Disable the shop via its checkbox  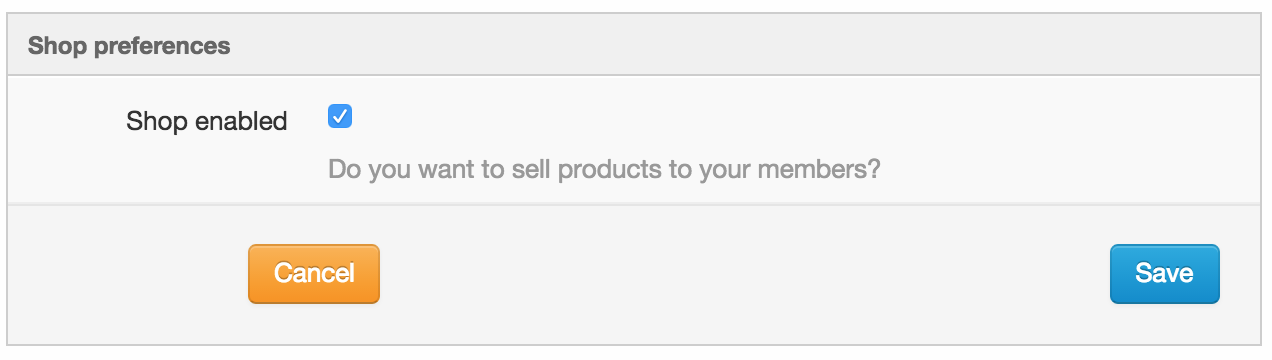pos(340,118)
